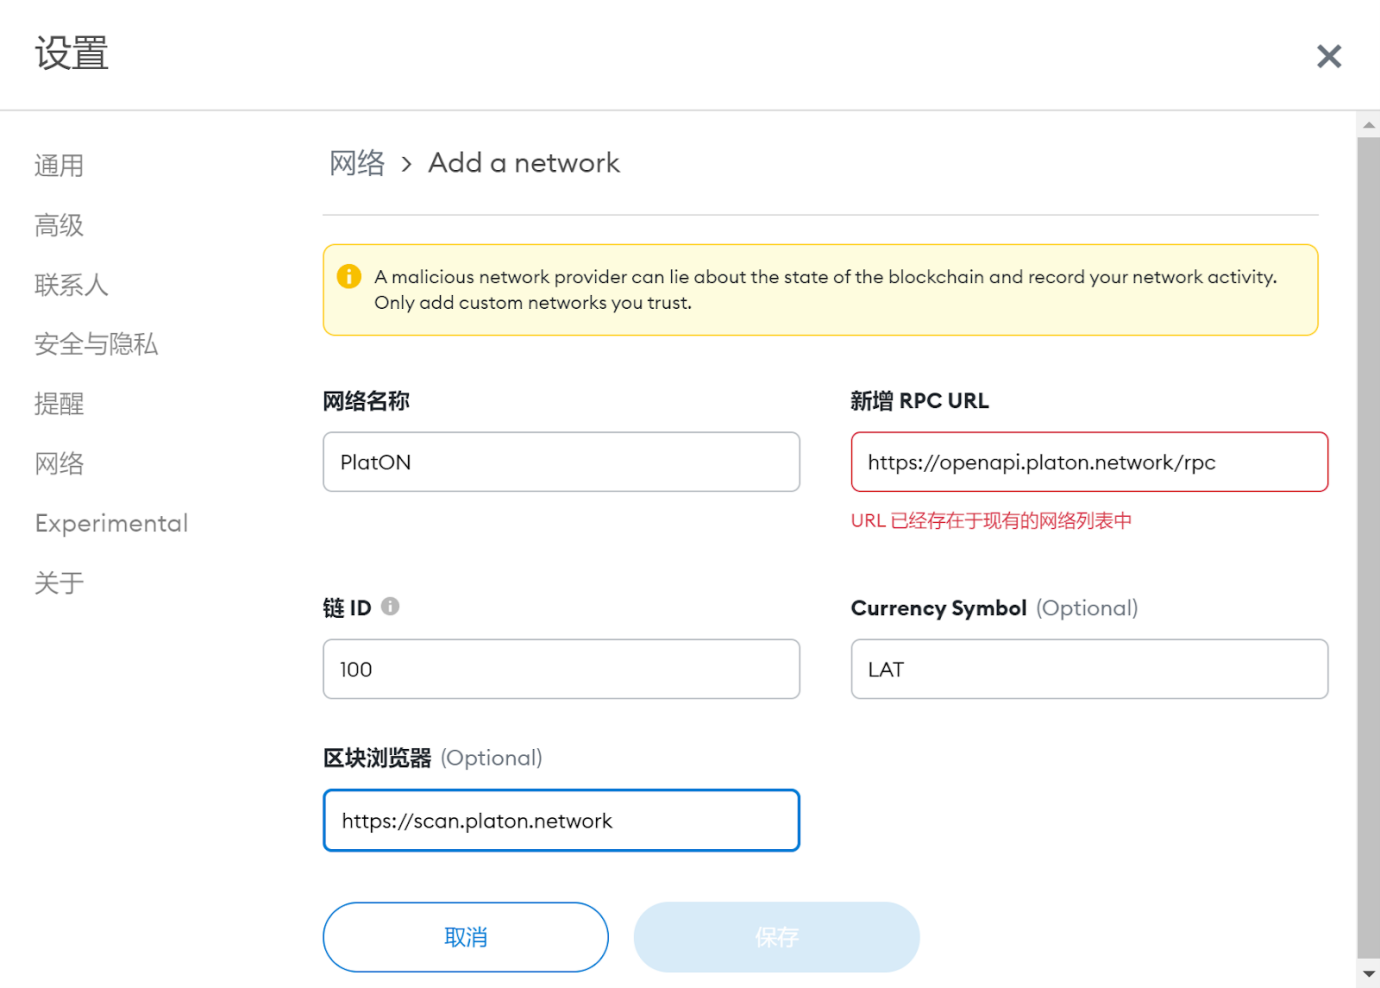Select 网络 in the left sidebar
This screenshot has height=988, width=1380.
[x=59, y=463]
